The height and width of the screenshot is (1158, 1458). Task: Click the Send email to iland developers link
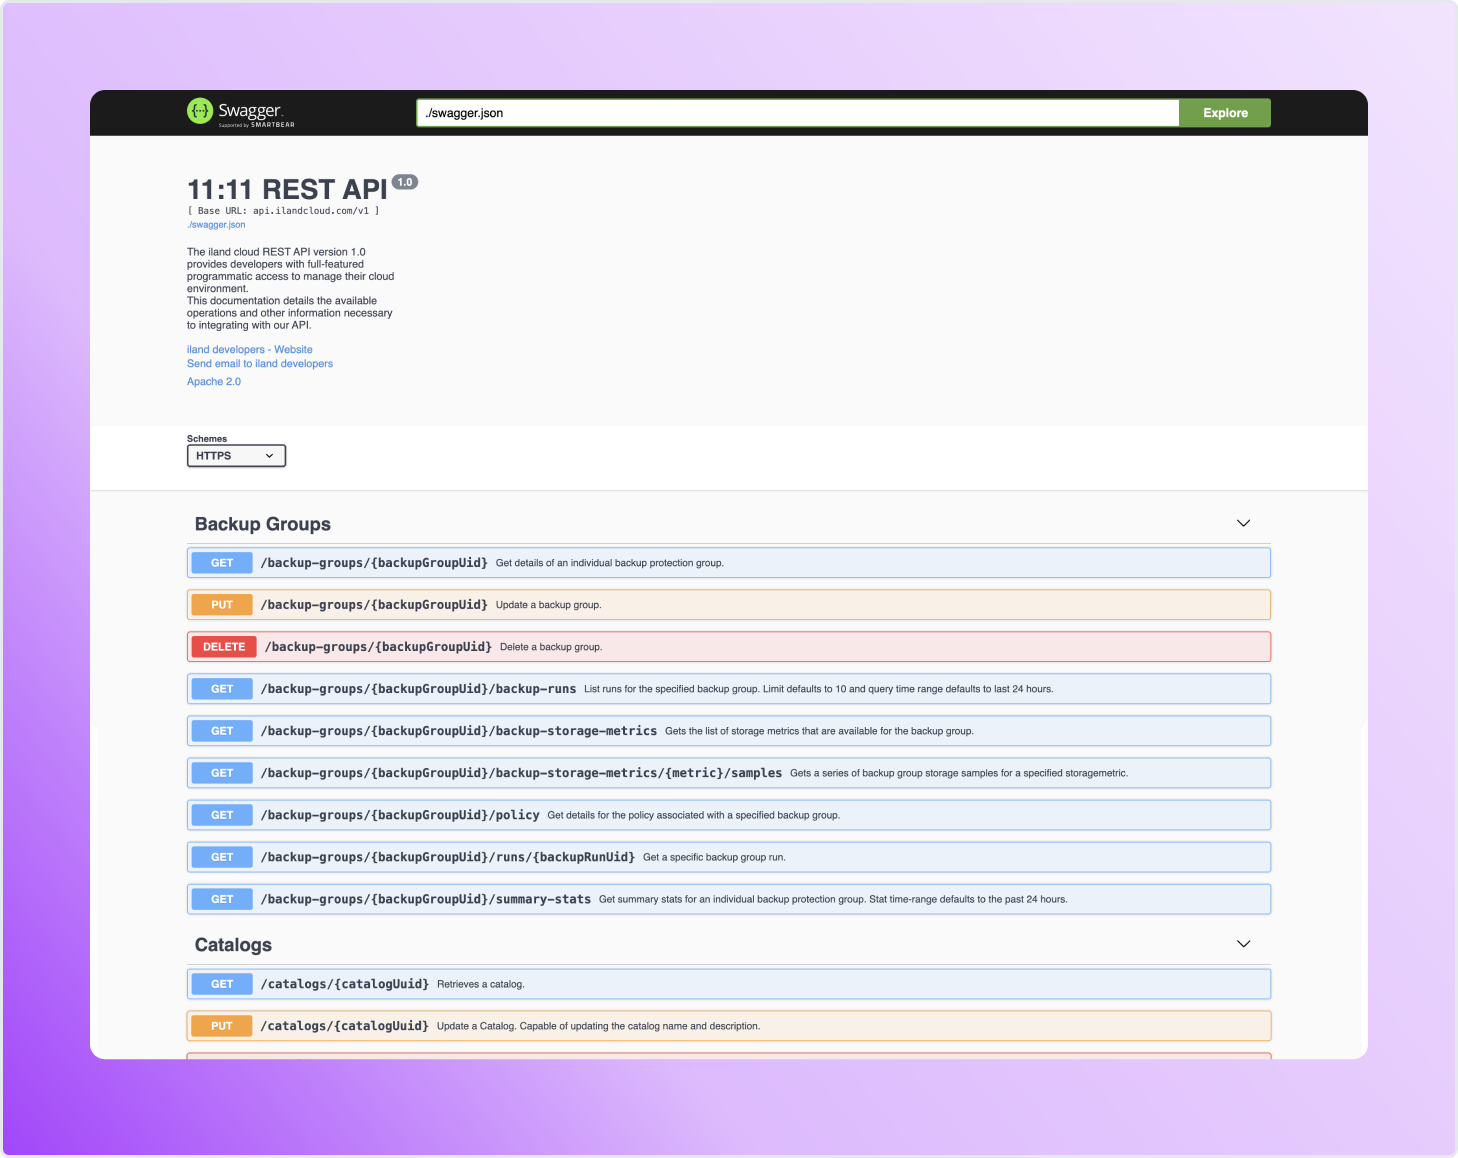pyautogui.click(x=259, y=363)
